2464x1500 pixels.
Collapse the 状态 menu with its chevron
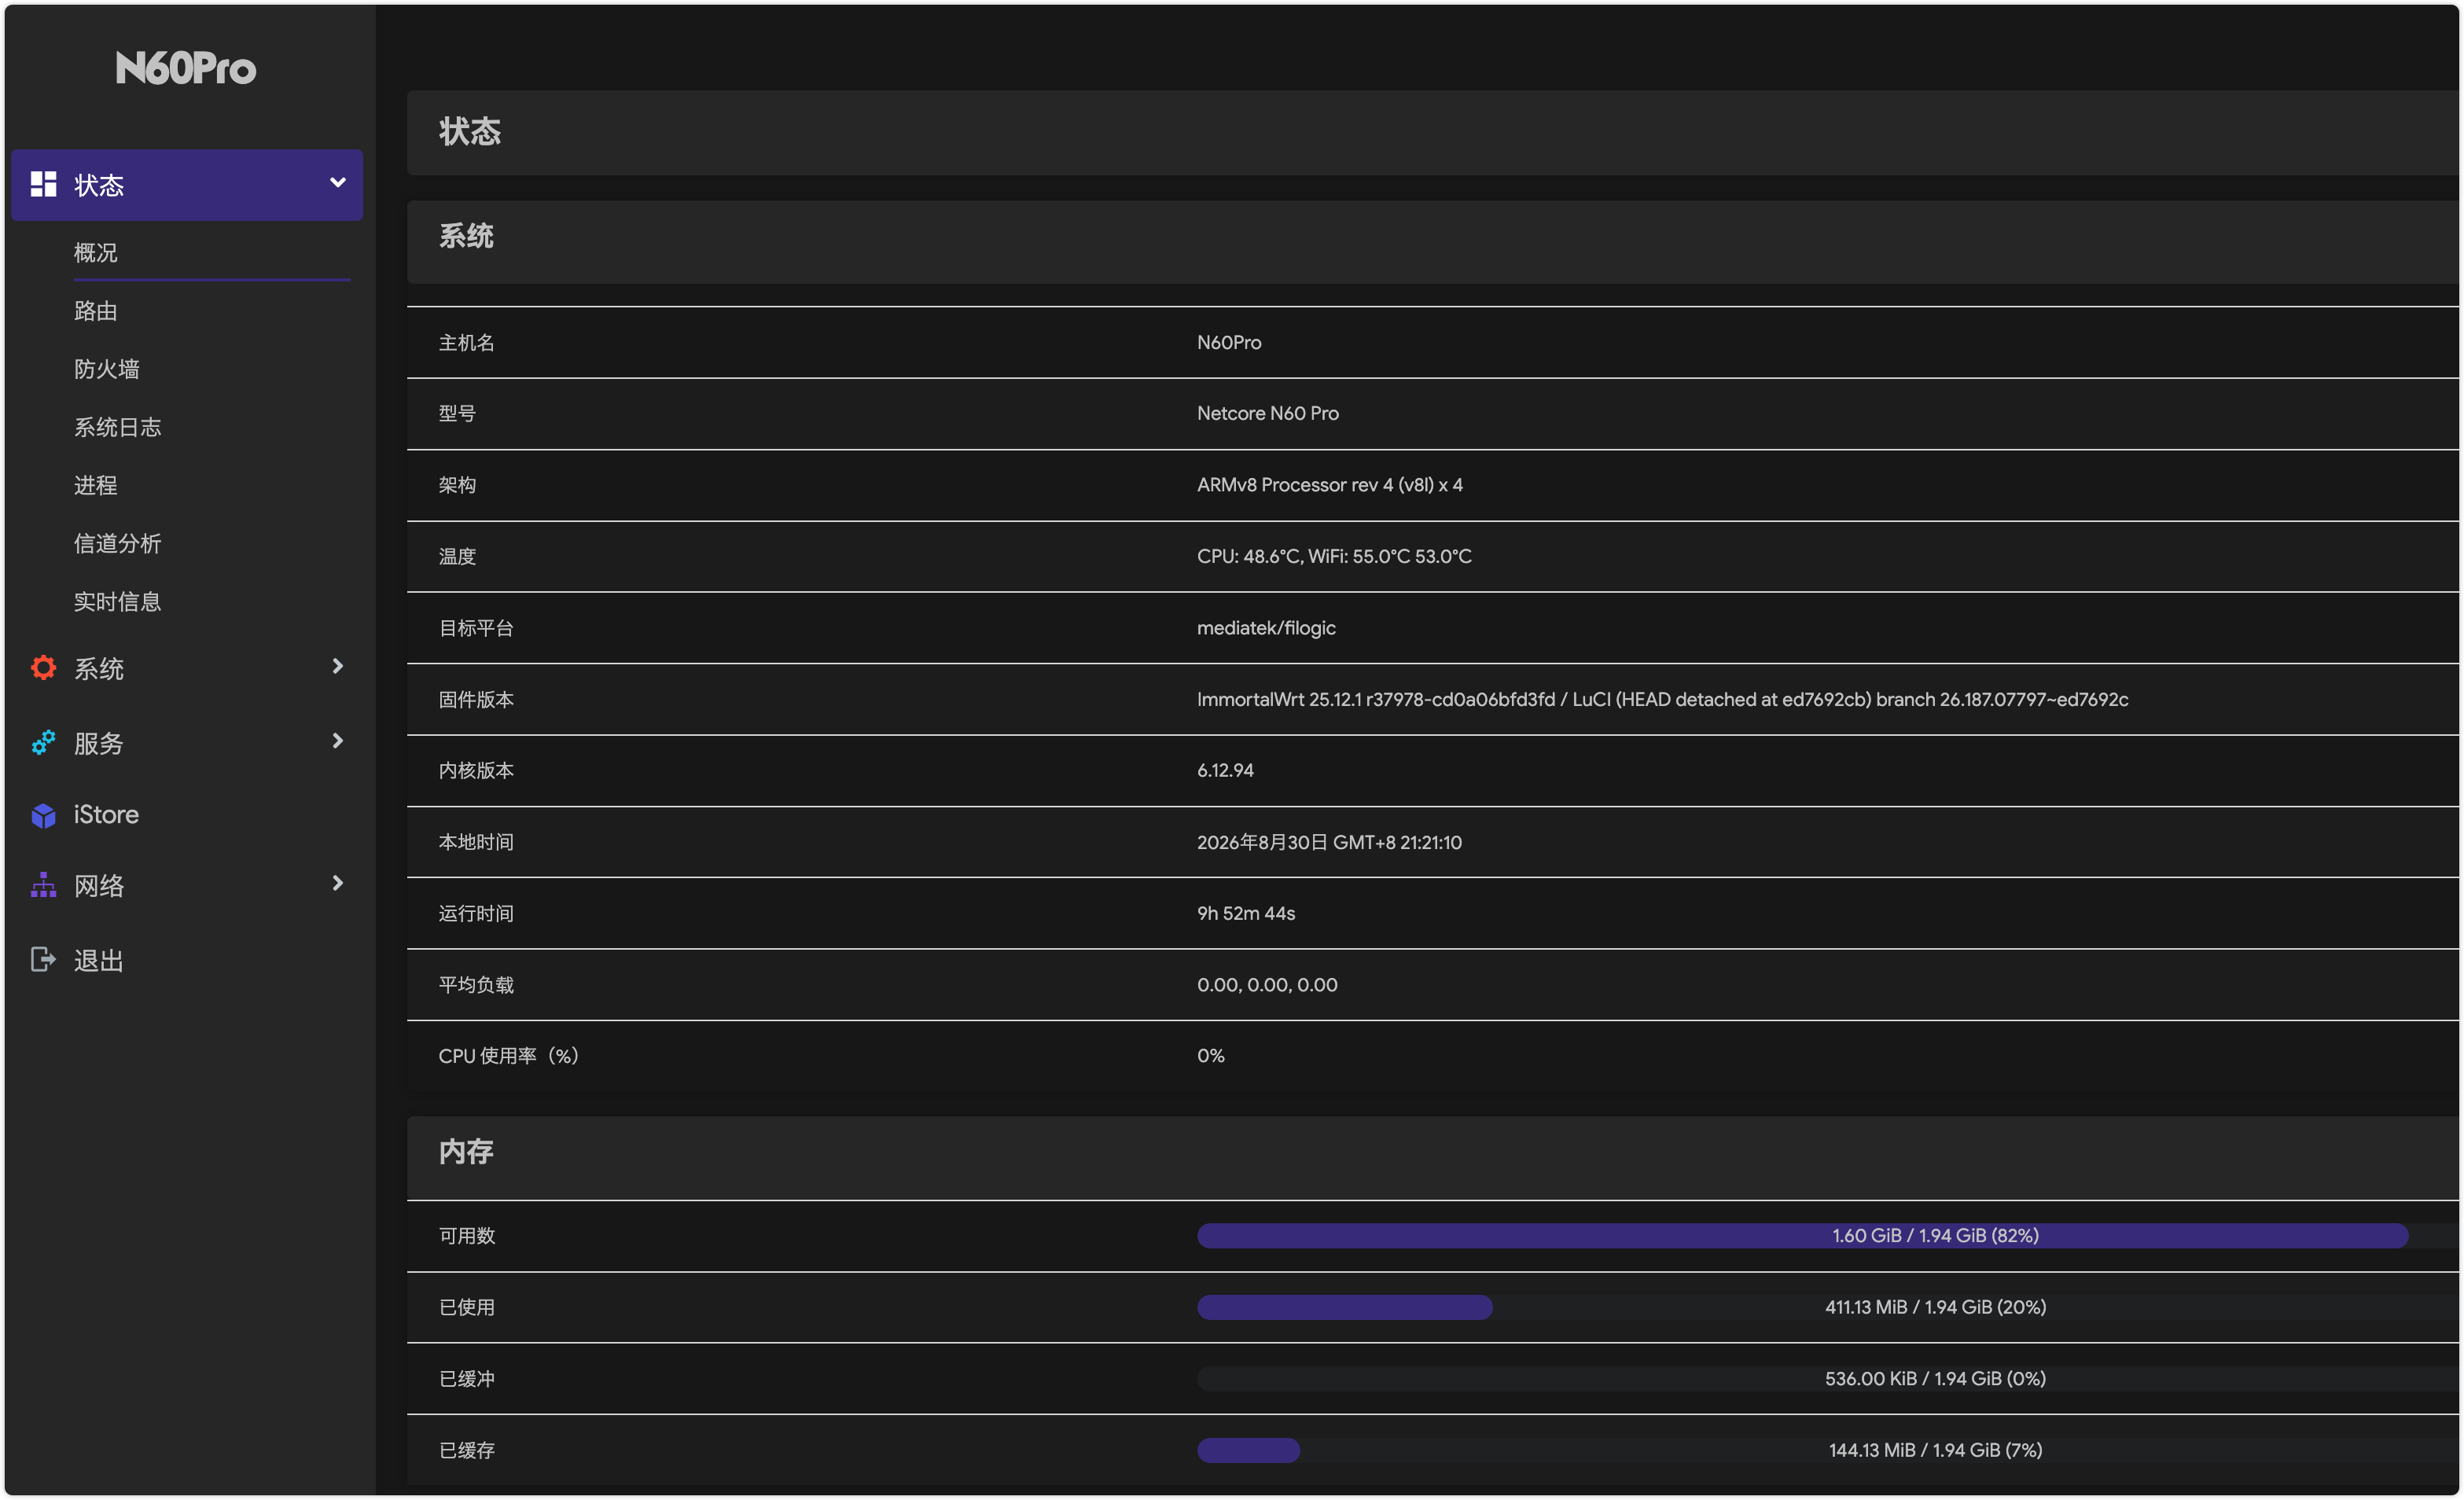[338, 183]
